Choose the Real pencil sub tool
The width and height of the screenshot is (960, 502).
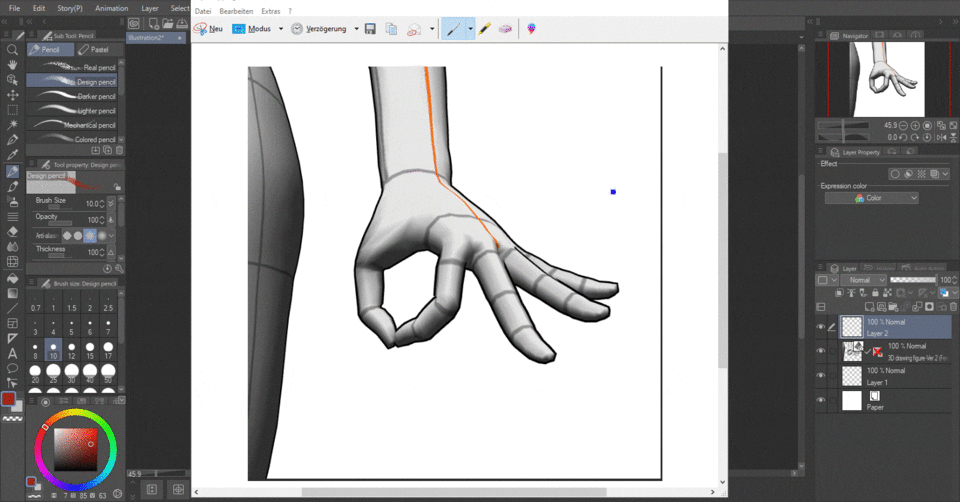72,67
